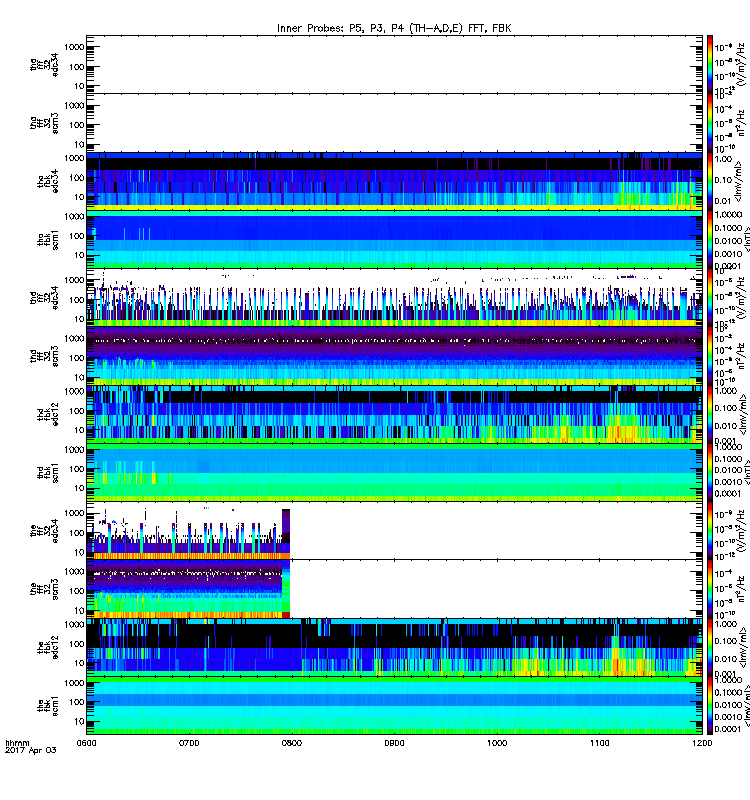
Task: Click the '2017 Apr 03' date label
Action: coord(31,750)
